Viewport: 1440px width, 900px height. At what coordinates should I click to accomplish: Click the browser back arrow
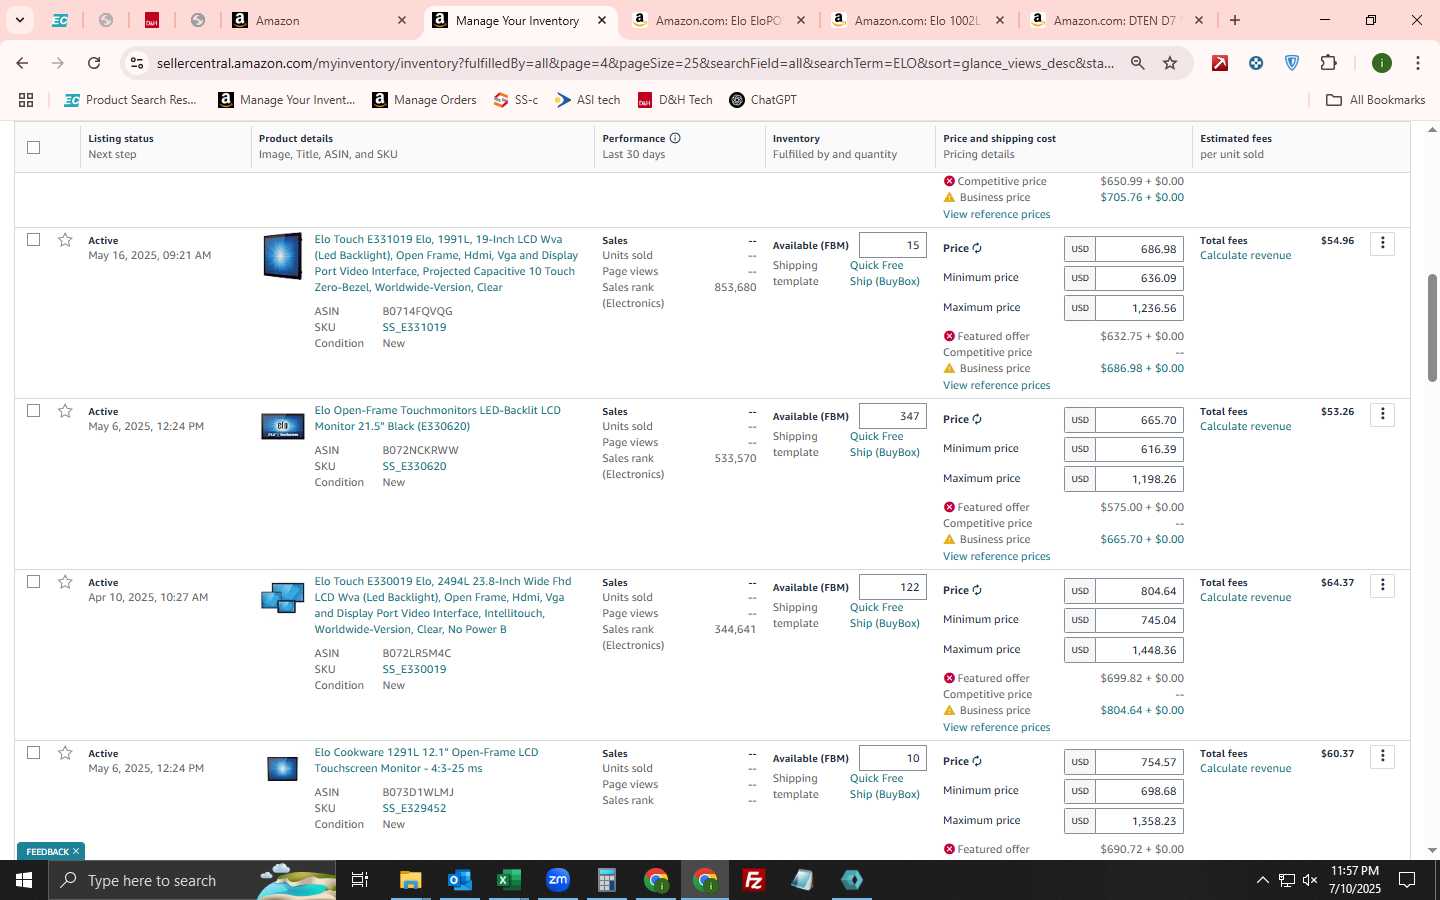22,63
